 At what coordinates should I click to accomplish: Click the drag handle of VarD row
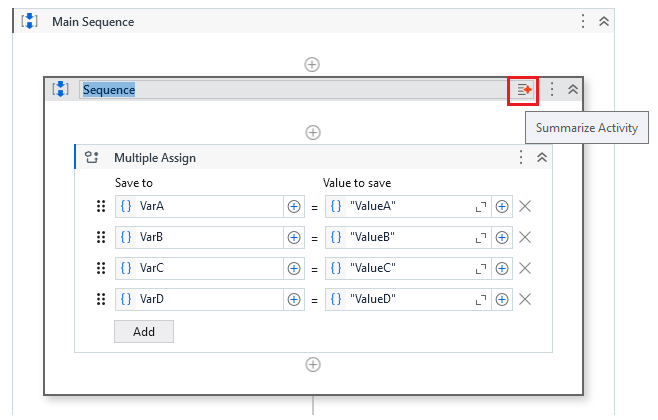pos(101,299)
